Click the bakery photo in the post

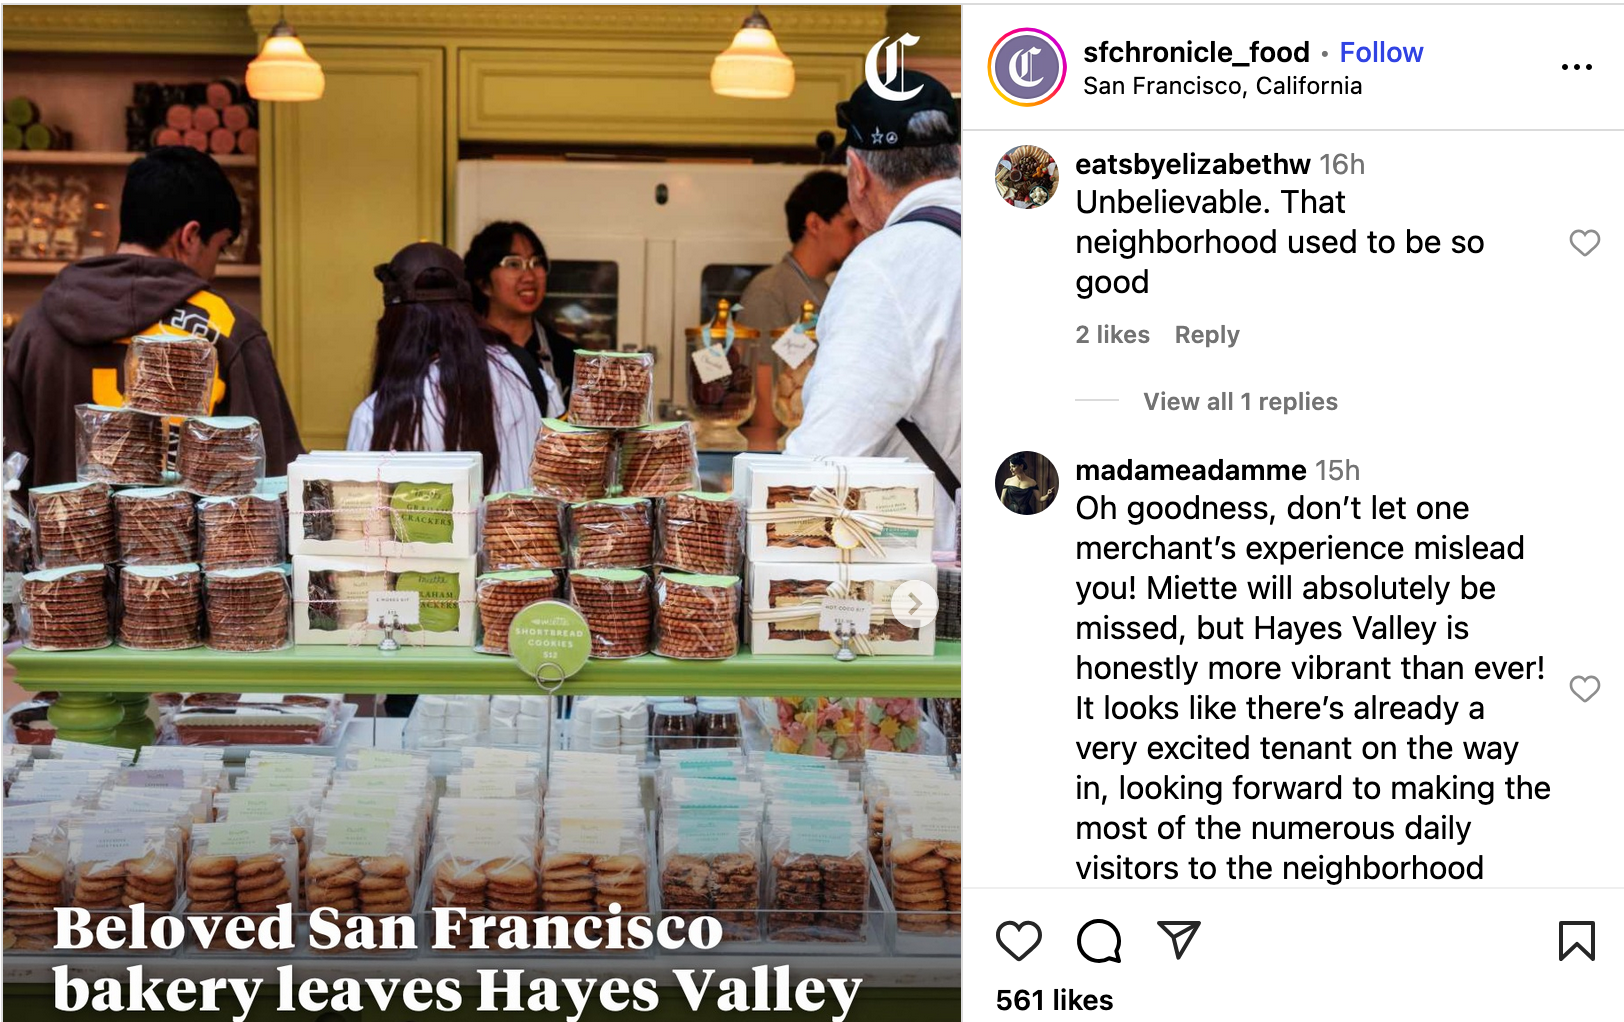point(482,512)
